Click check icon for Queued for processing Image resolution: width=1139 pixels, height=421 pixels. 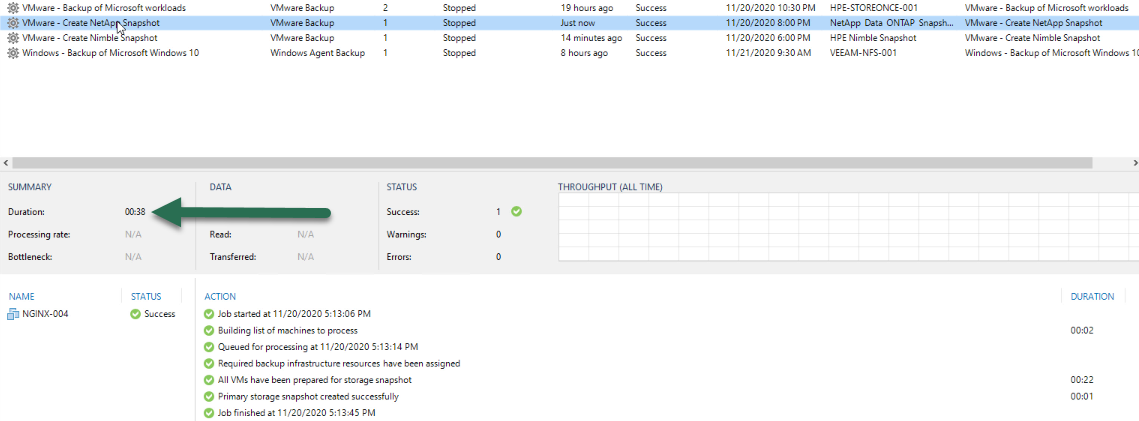[x=209, y=347]
